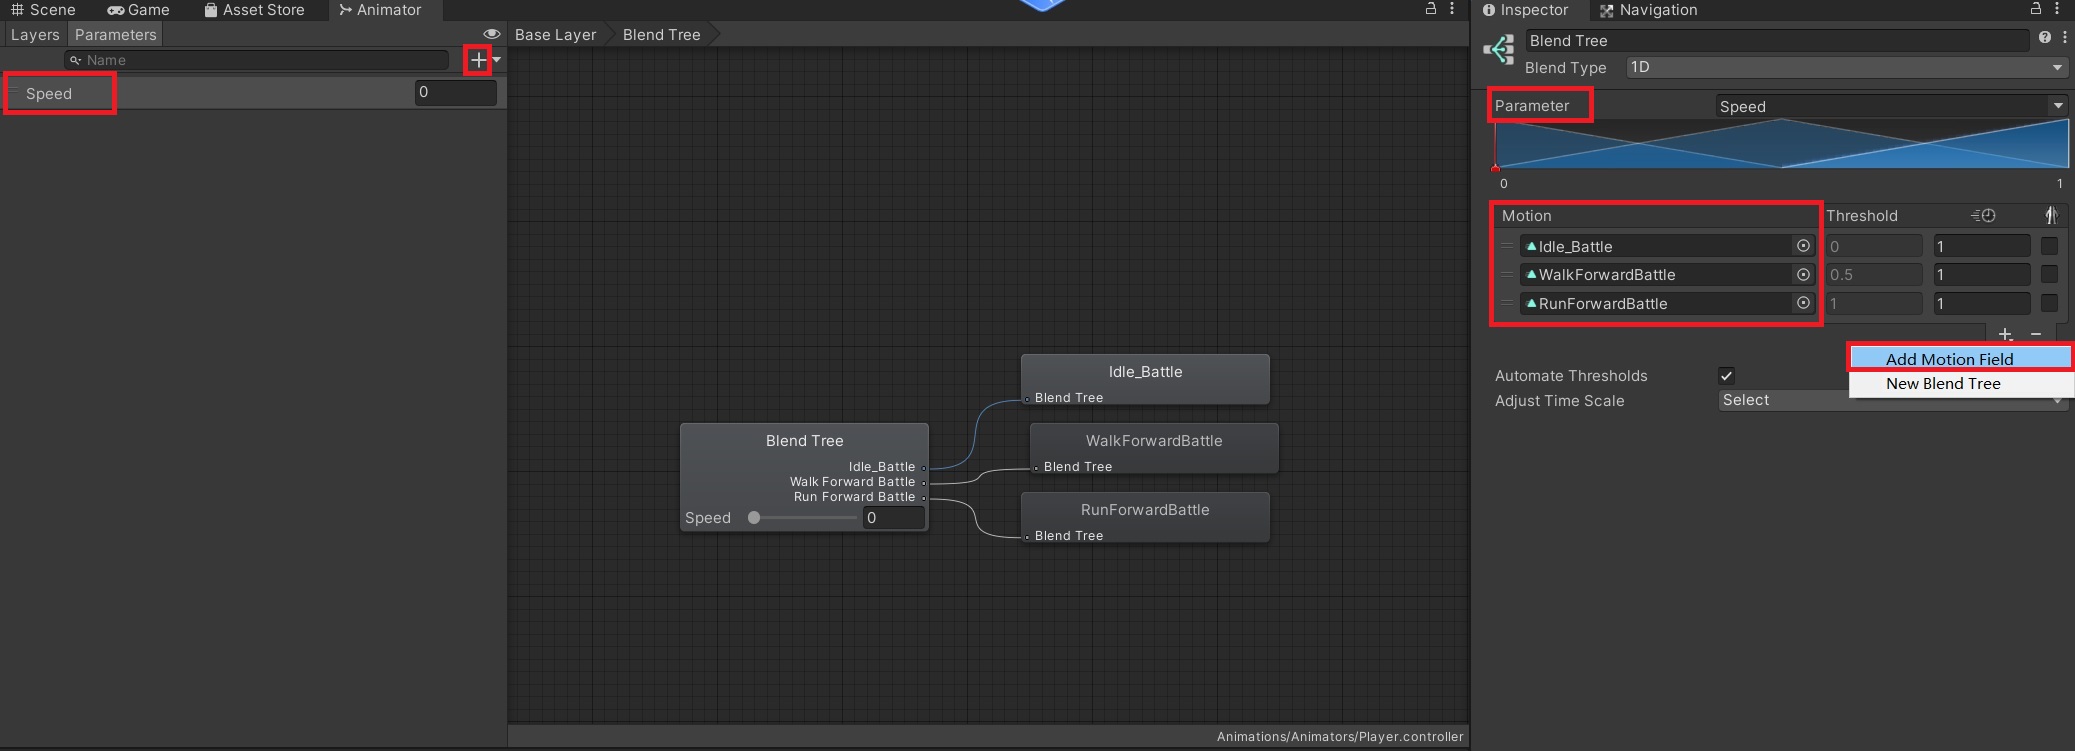Click the minus icon to remove motion
The height and width of the screenshot is (751, 2075).
(2036, 334)
